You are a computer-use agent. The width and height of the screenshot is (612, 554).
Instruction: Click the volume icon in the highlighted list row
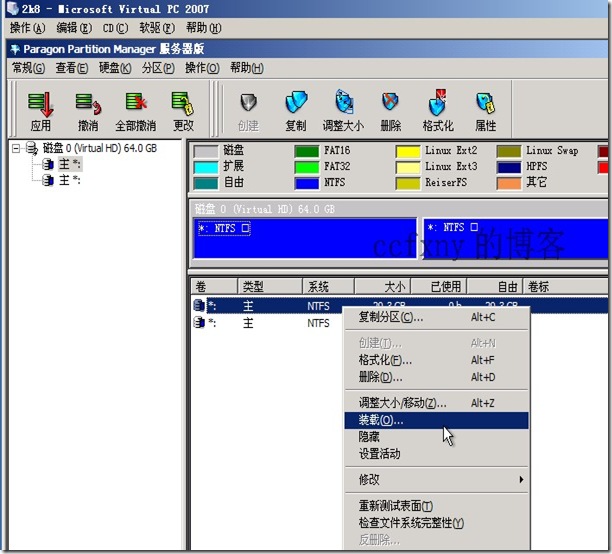pos(199,305)
